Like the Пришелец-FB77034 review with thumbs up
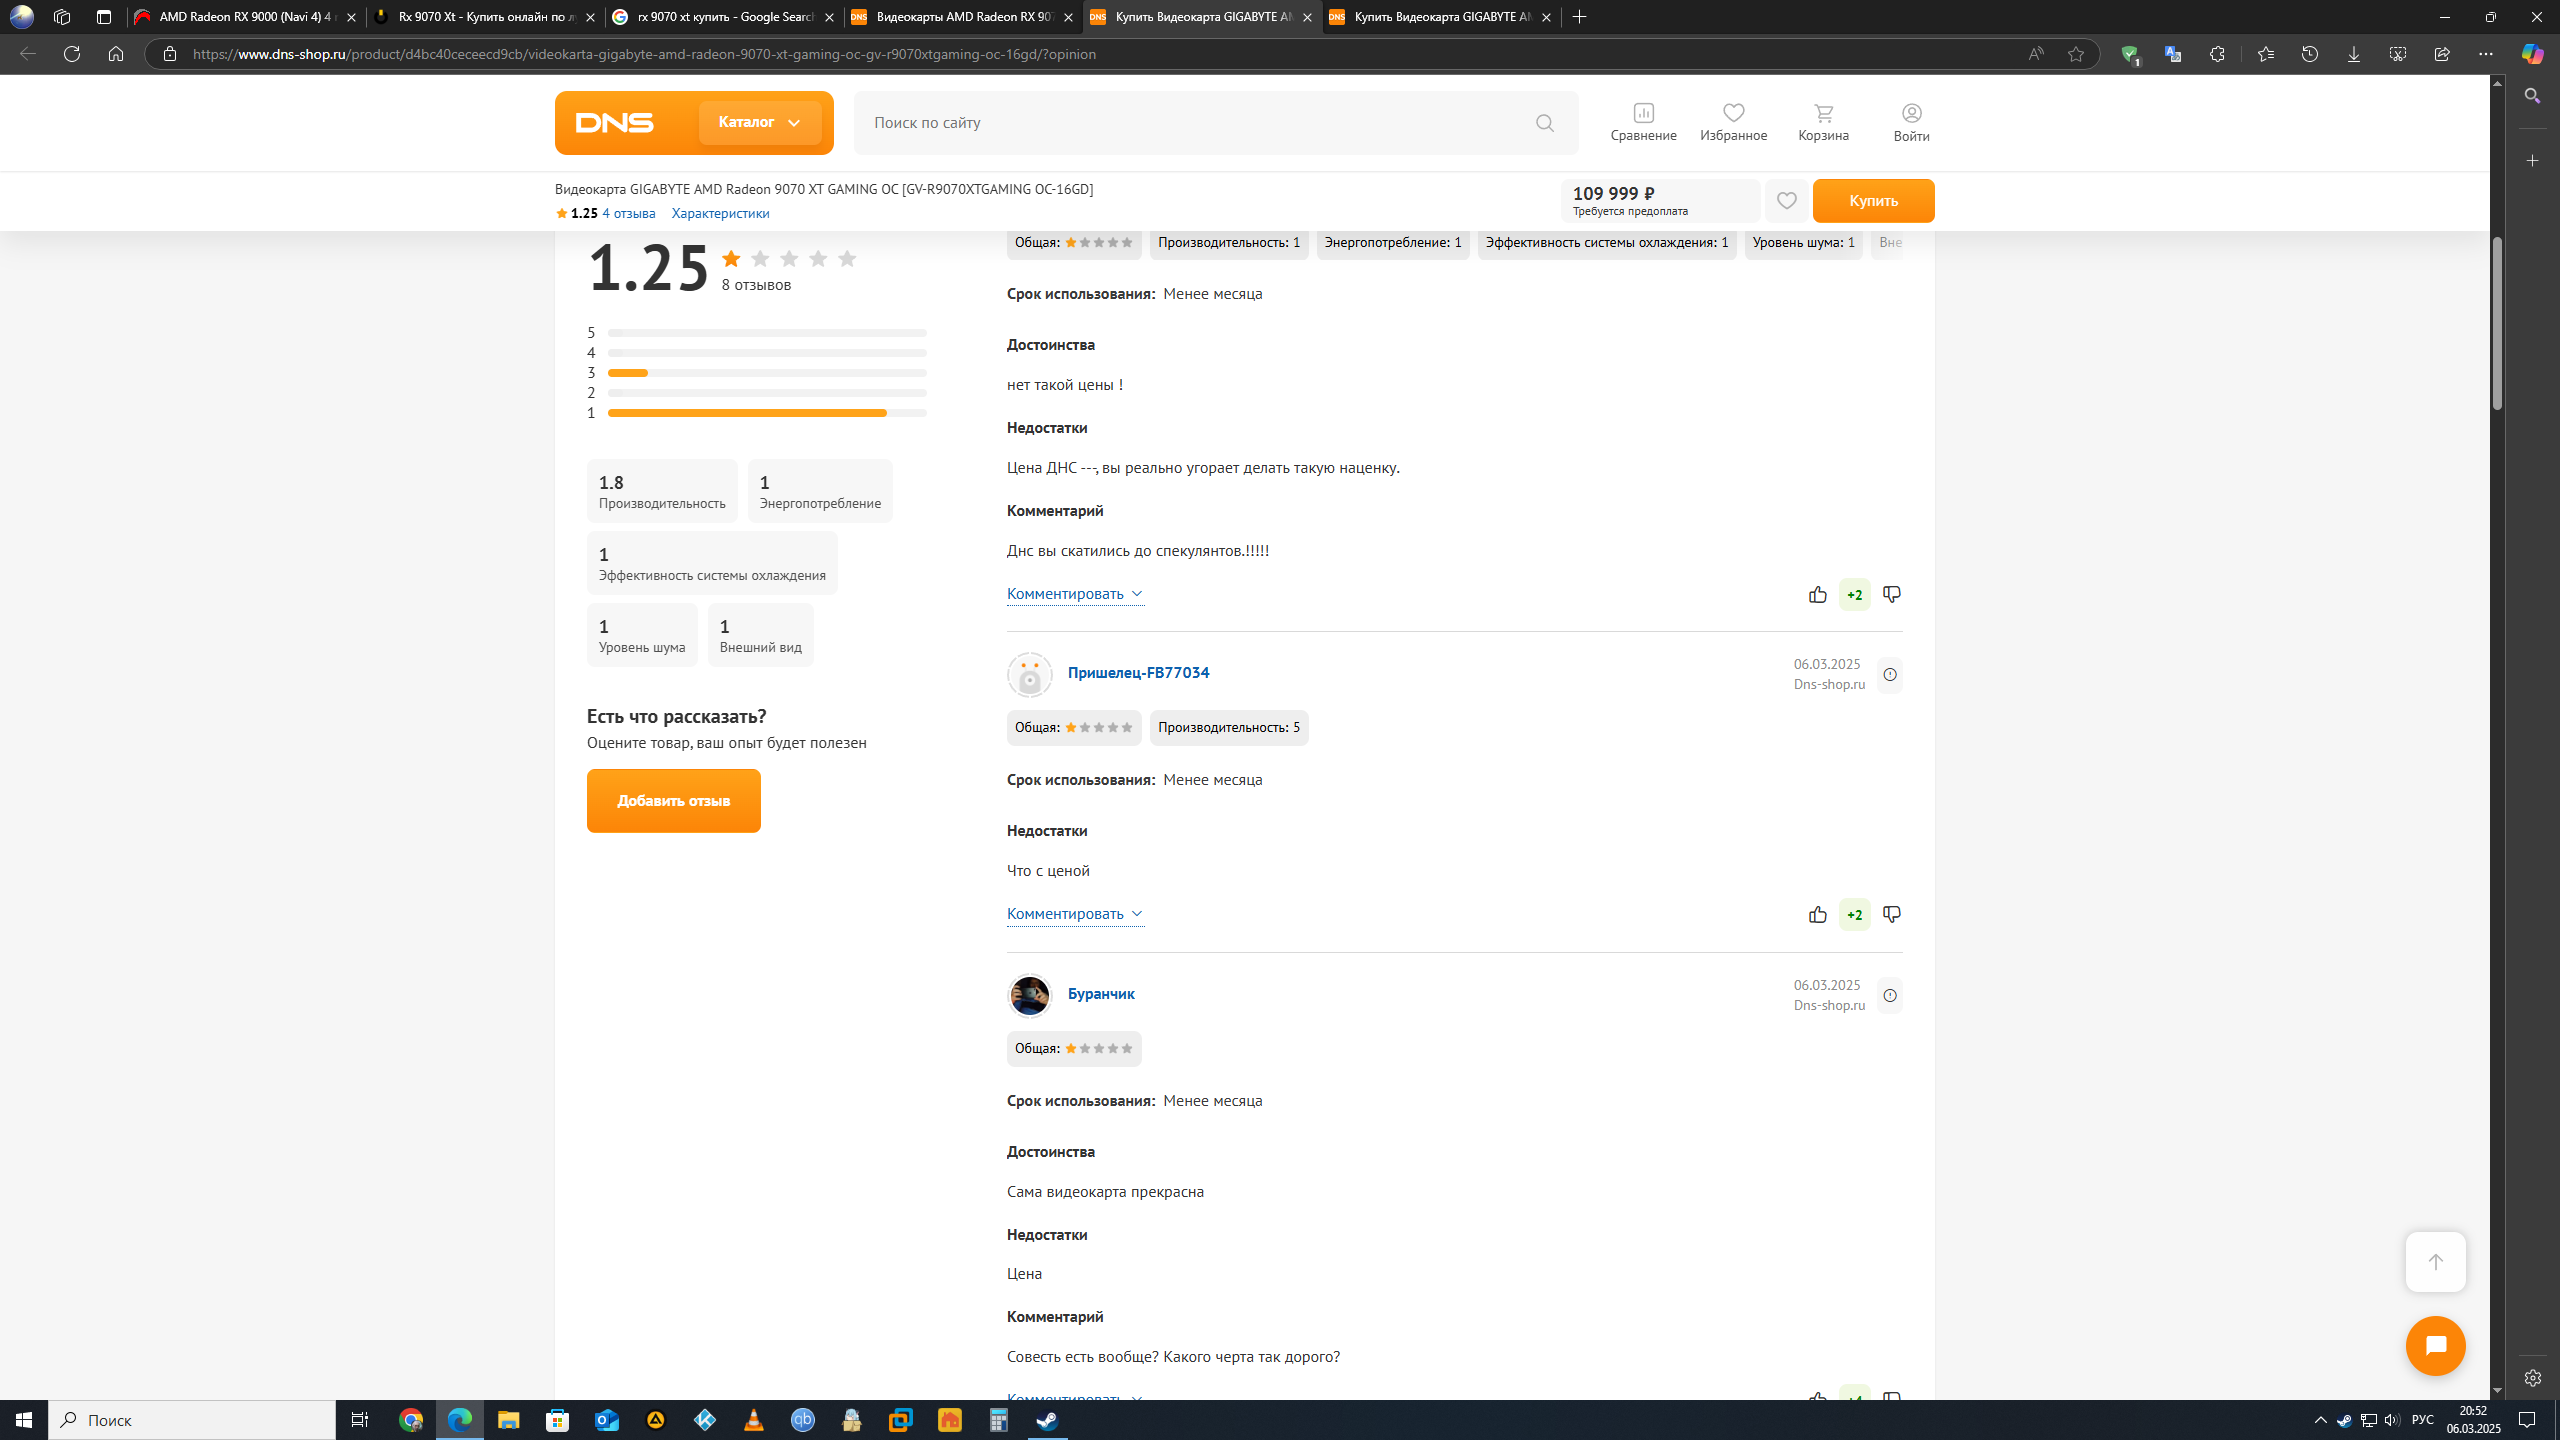The width and height of the screenshot is (2560, 1440). pyautogui.click(x=1817, y=915)
